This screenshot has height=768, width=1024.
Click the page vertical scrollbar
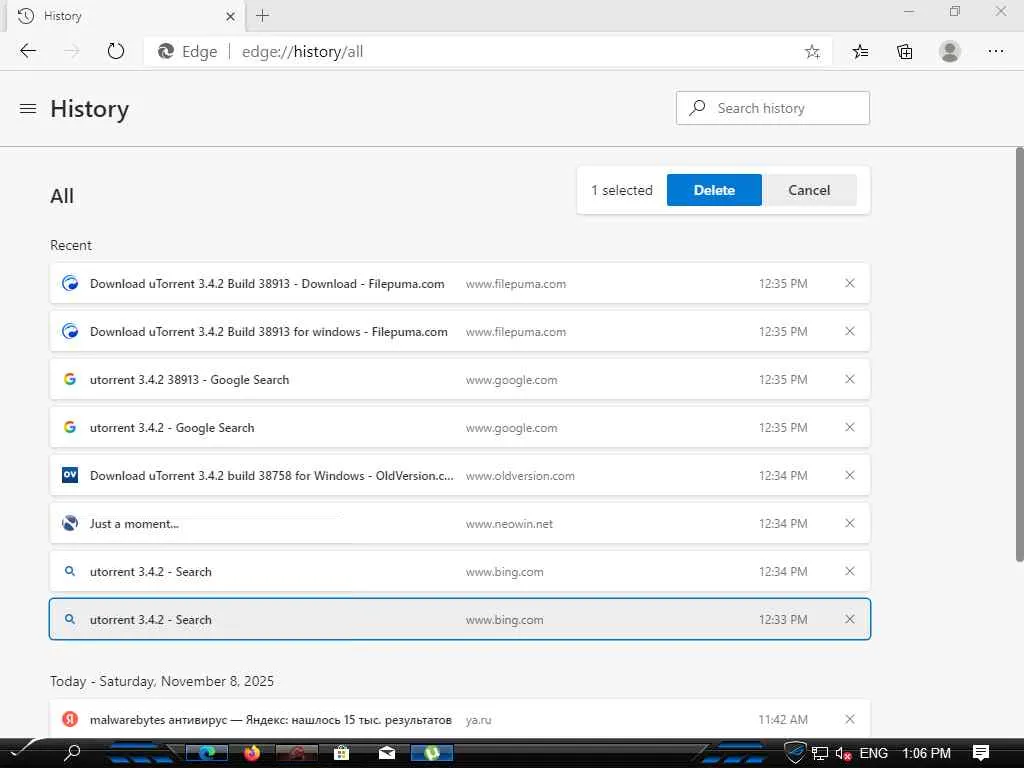[x=1019, y=354]
